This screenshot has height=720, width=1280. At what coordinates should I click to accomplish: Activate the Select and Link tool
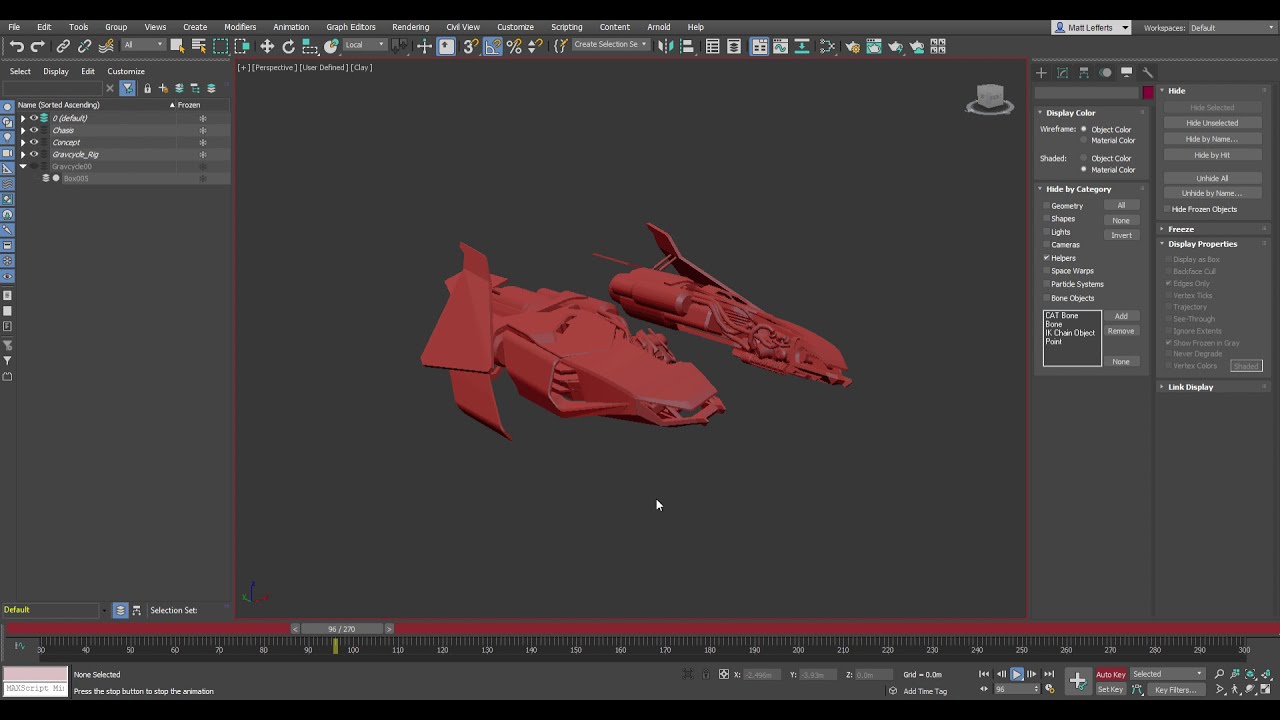(x=63, y=46)
